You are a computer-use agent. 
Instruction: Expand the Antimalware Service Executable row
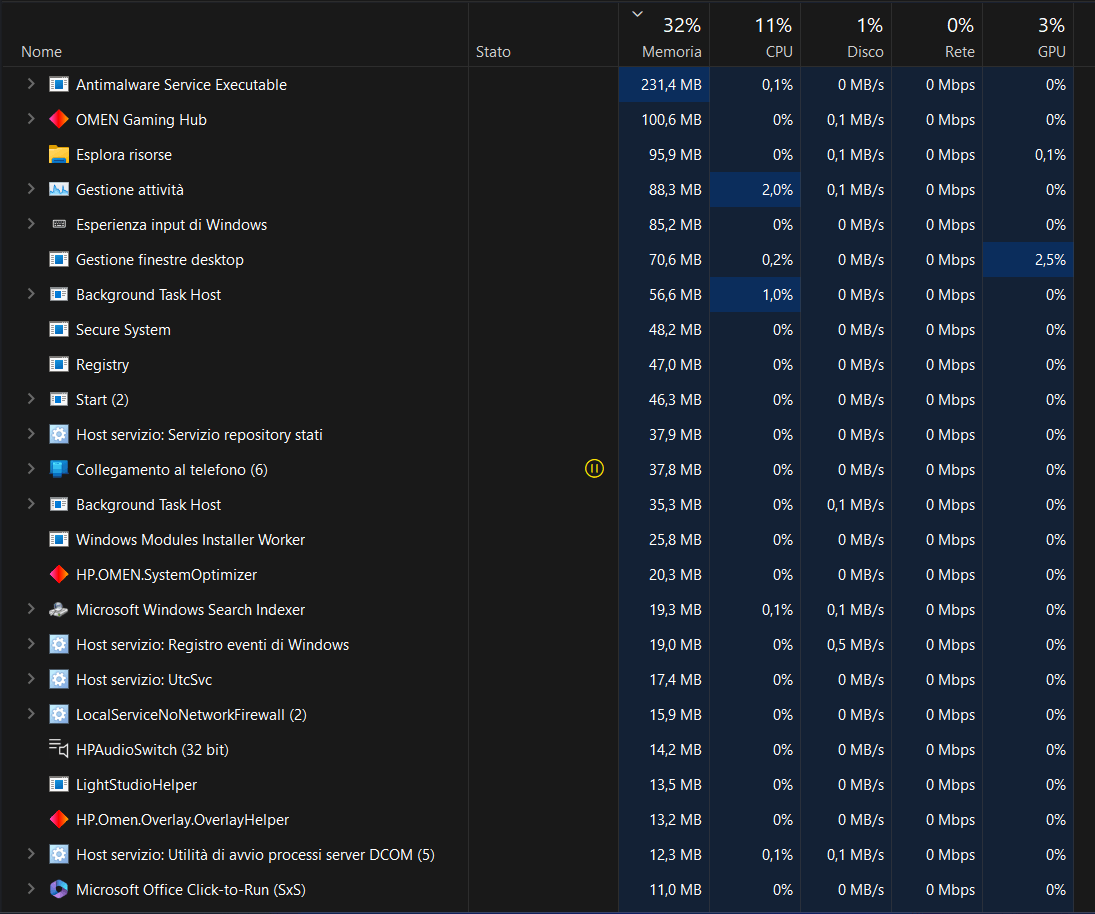pyautogui.click(x=31, y=84)
